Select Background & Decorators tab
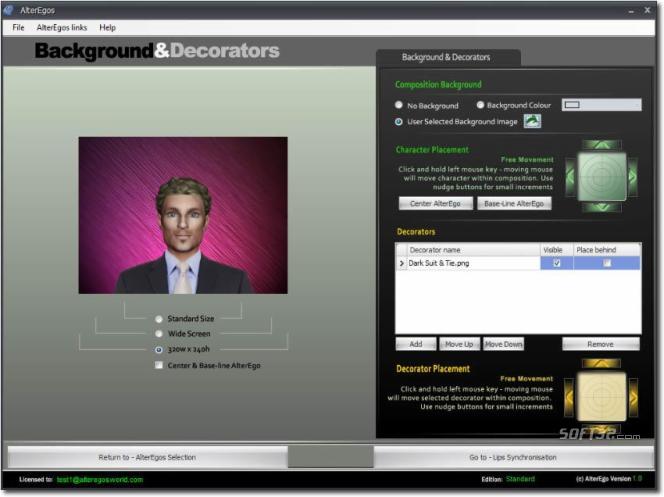 coord(448,57)
